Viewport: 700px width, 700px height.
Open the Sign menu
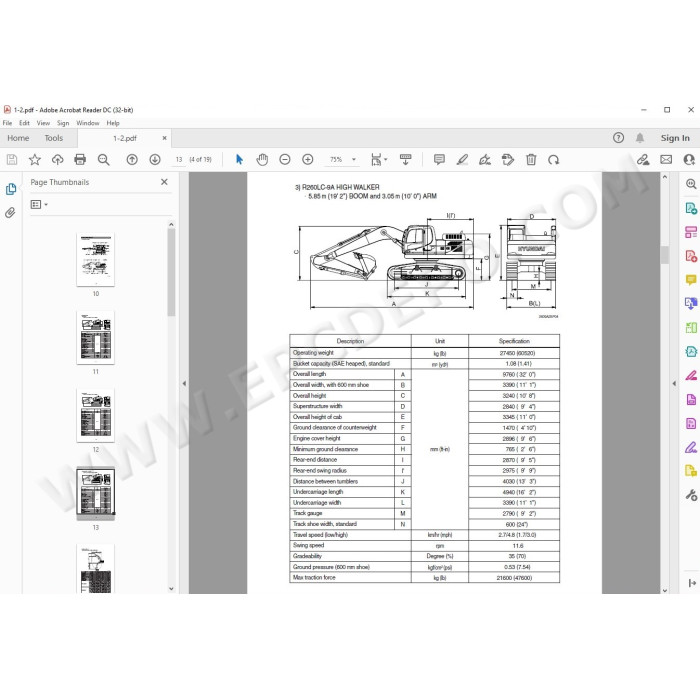pyautogui.click(x=63, y=123)
